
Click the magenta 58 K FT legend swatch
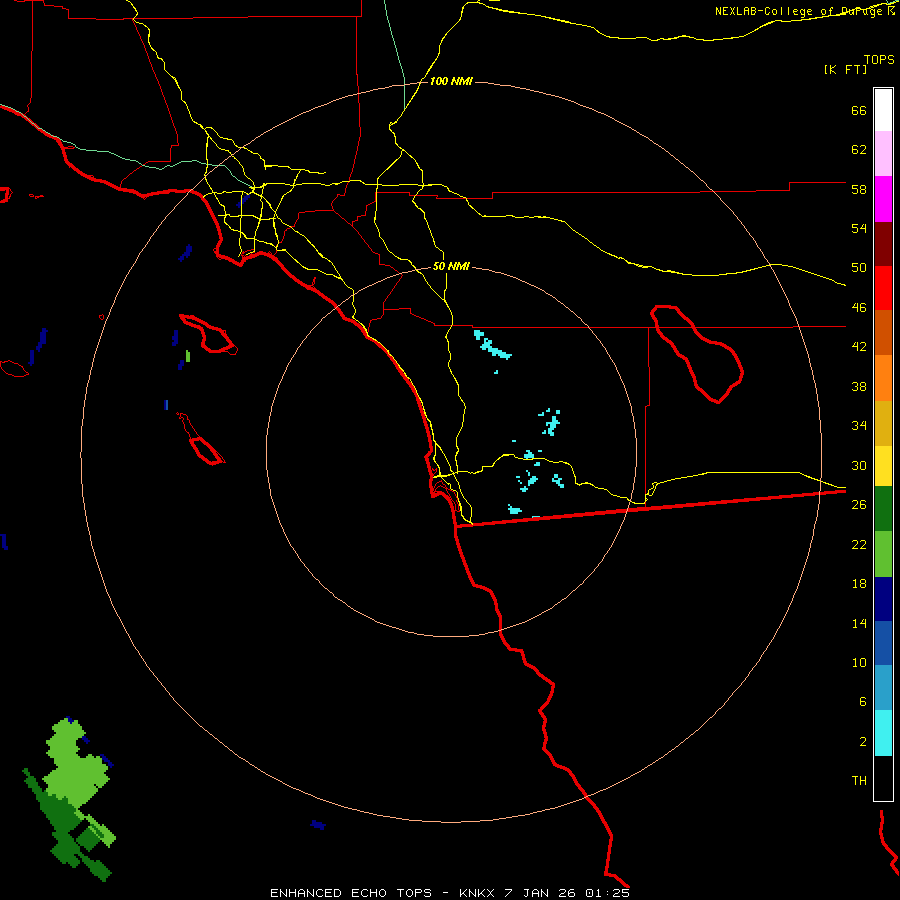click(883, 199)
